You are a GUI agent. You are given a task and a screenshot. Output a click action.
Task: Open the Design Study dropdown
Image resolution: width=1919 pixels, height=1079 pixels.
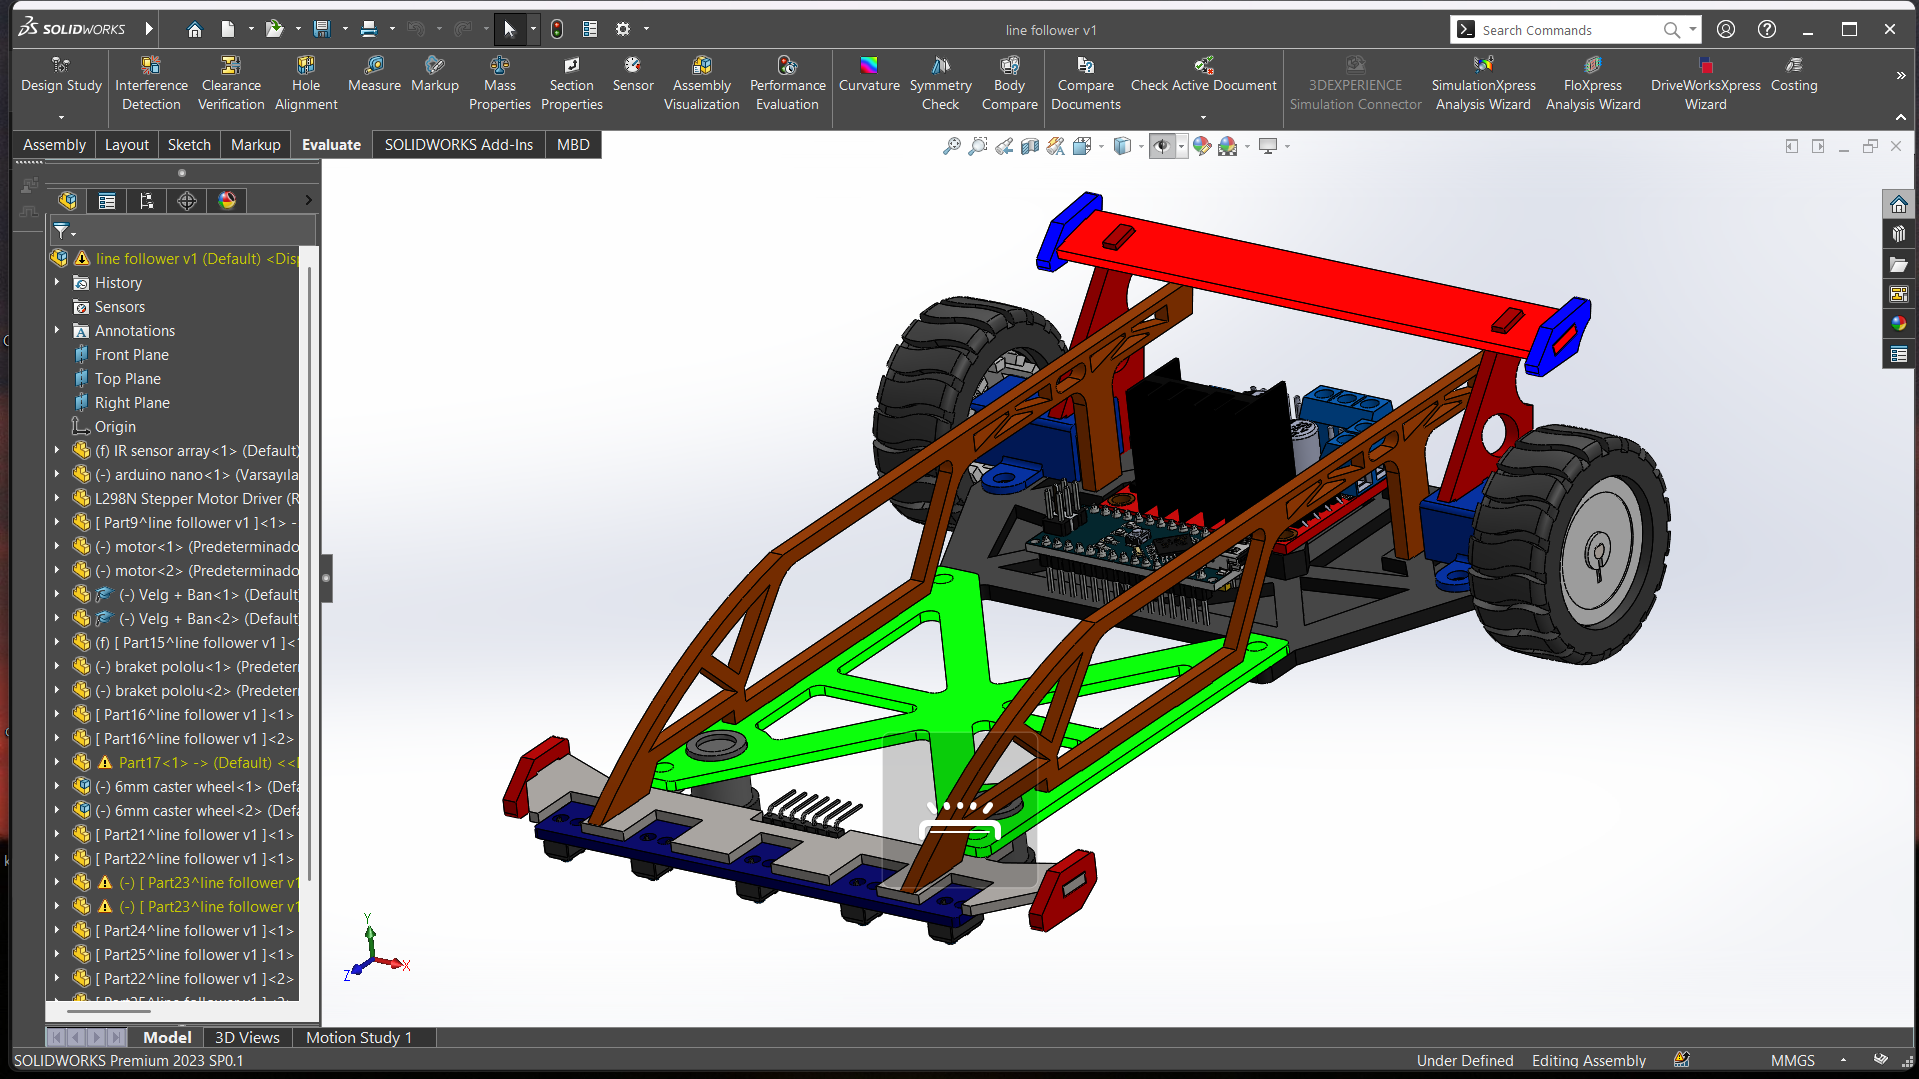point(61,117)
